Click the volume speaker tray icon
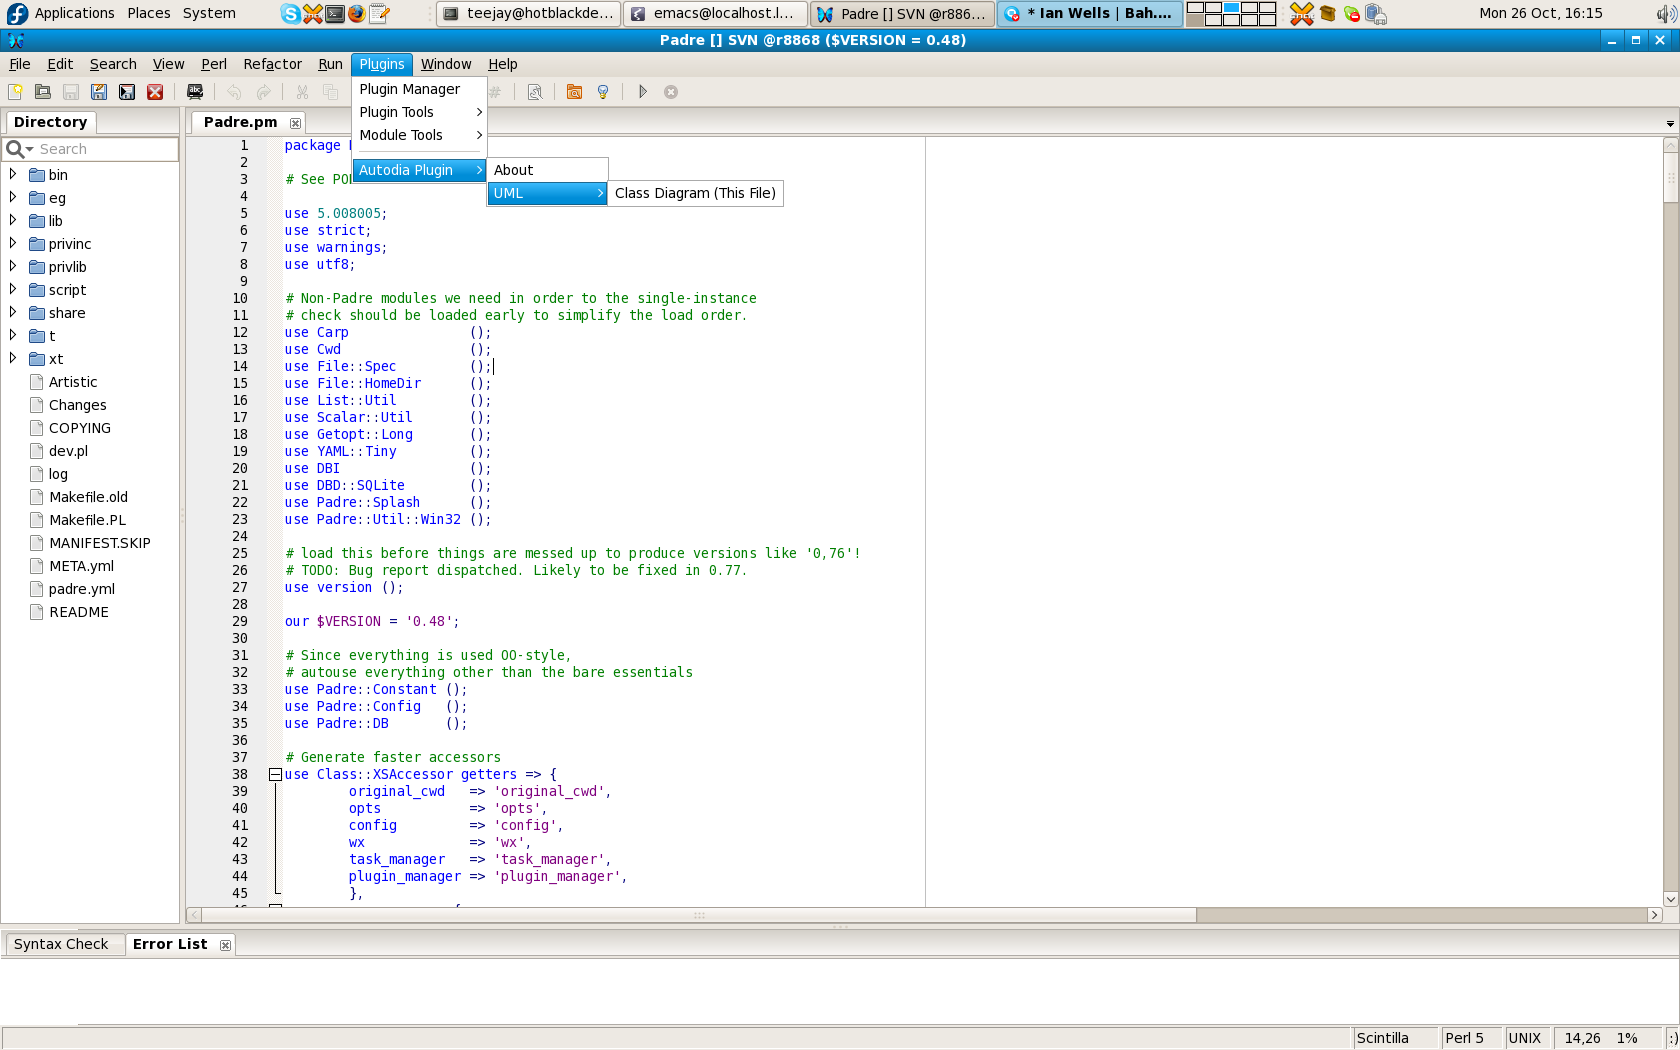 pyautogui.click(x=1666, y=13)
